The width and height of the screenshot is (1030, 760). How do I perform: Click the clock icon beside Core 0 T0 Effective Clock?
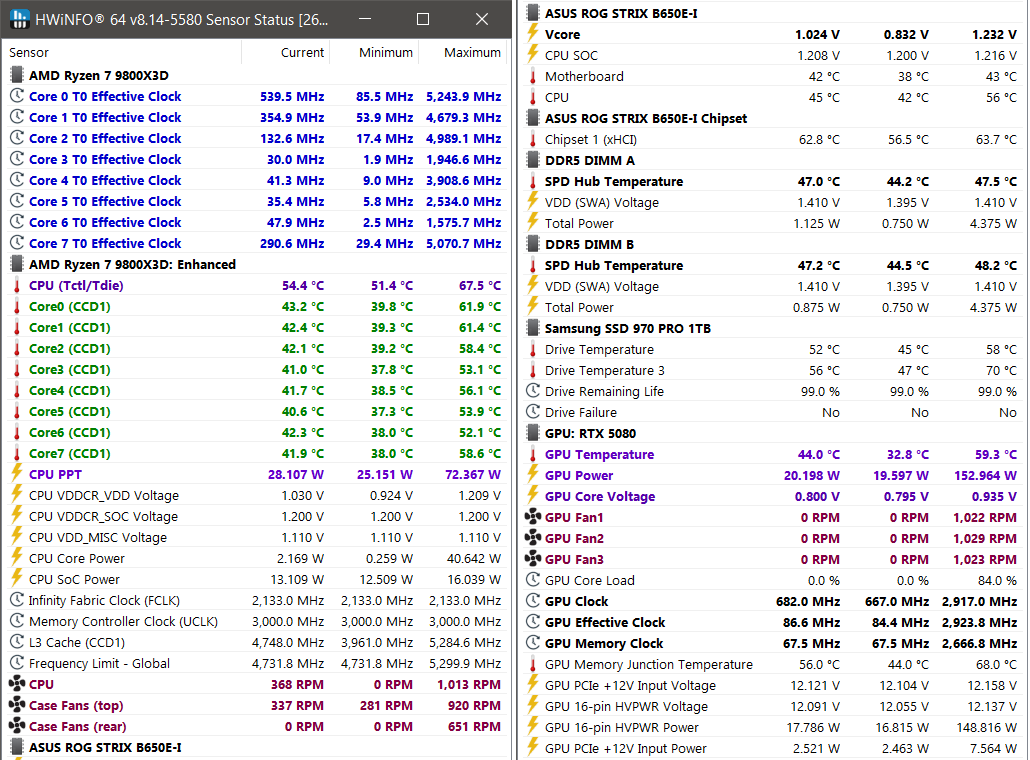tap(17, 96)
